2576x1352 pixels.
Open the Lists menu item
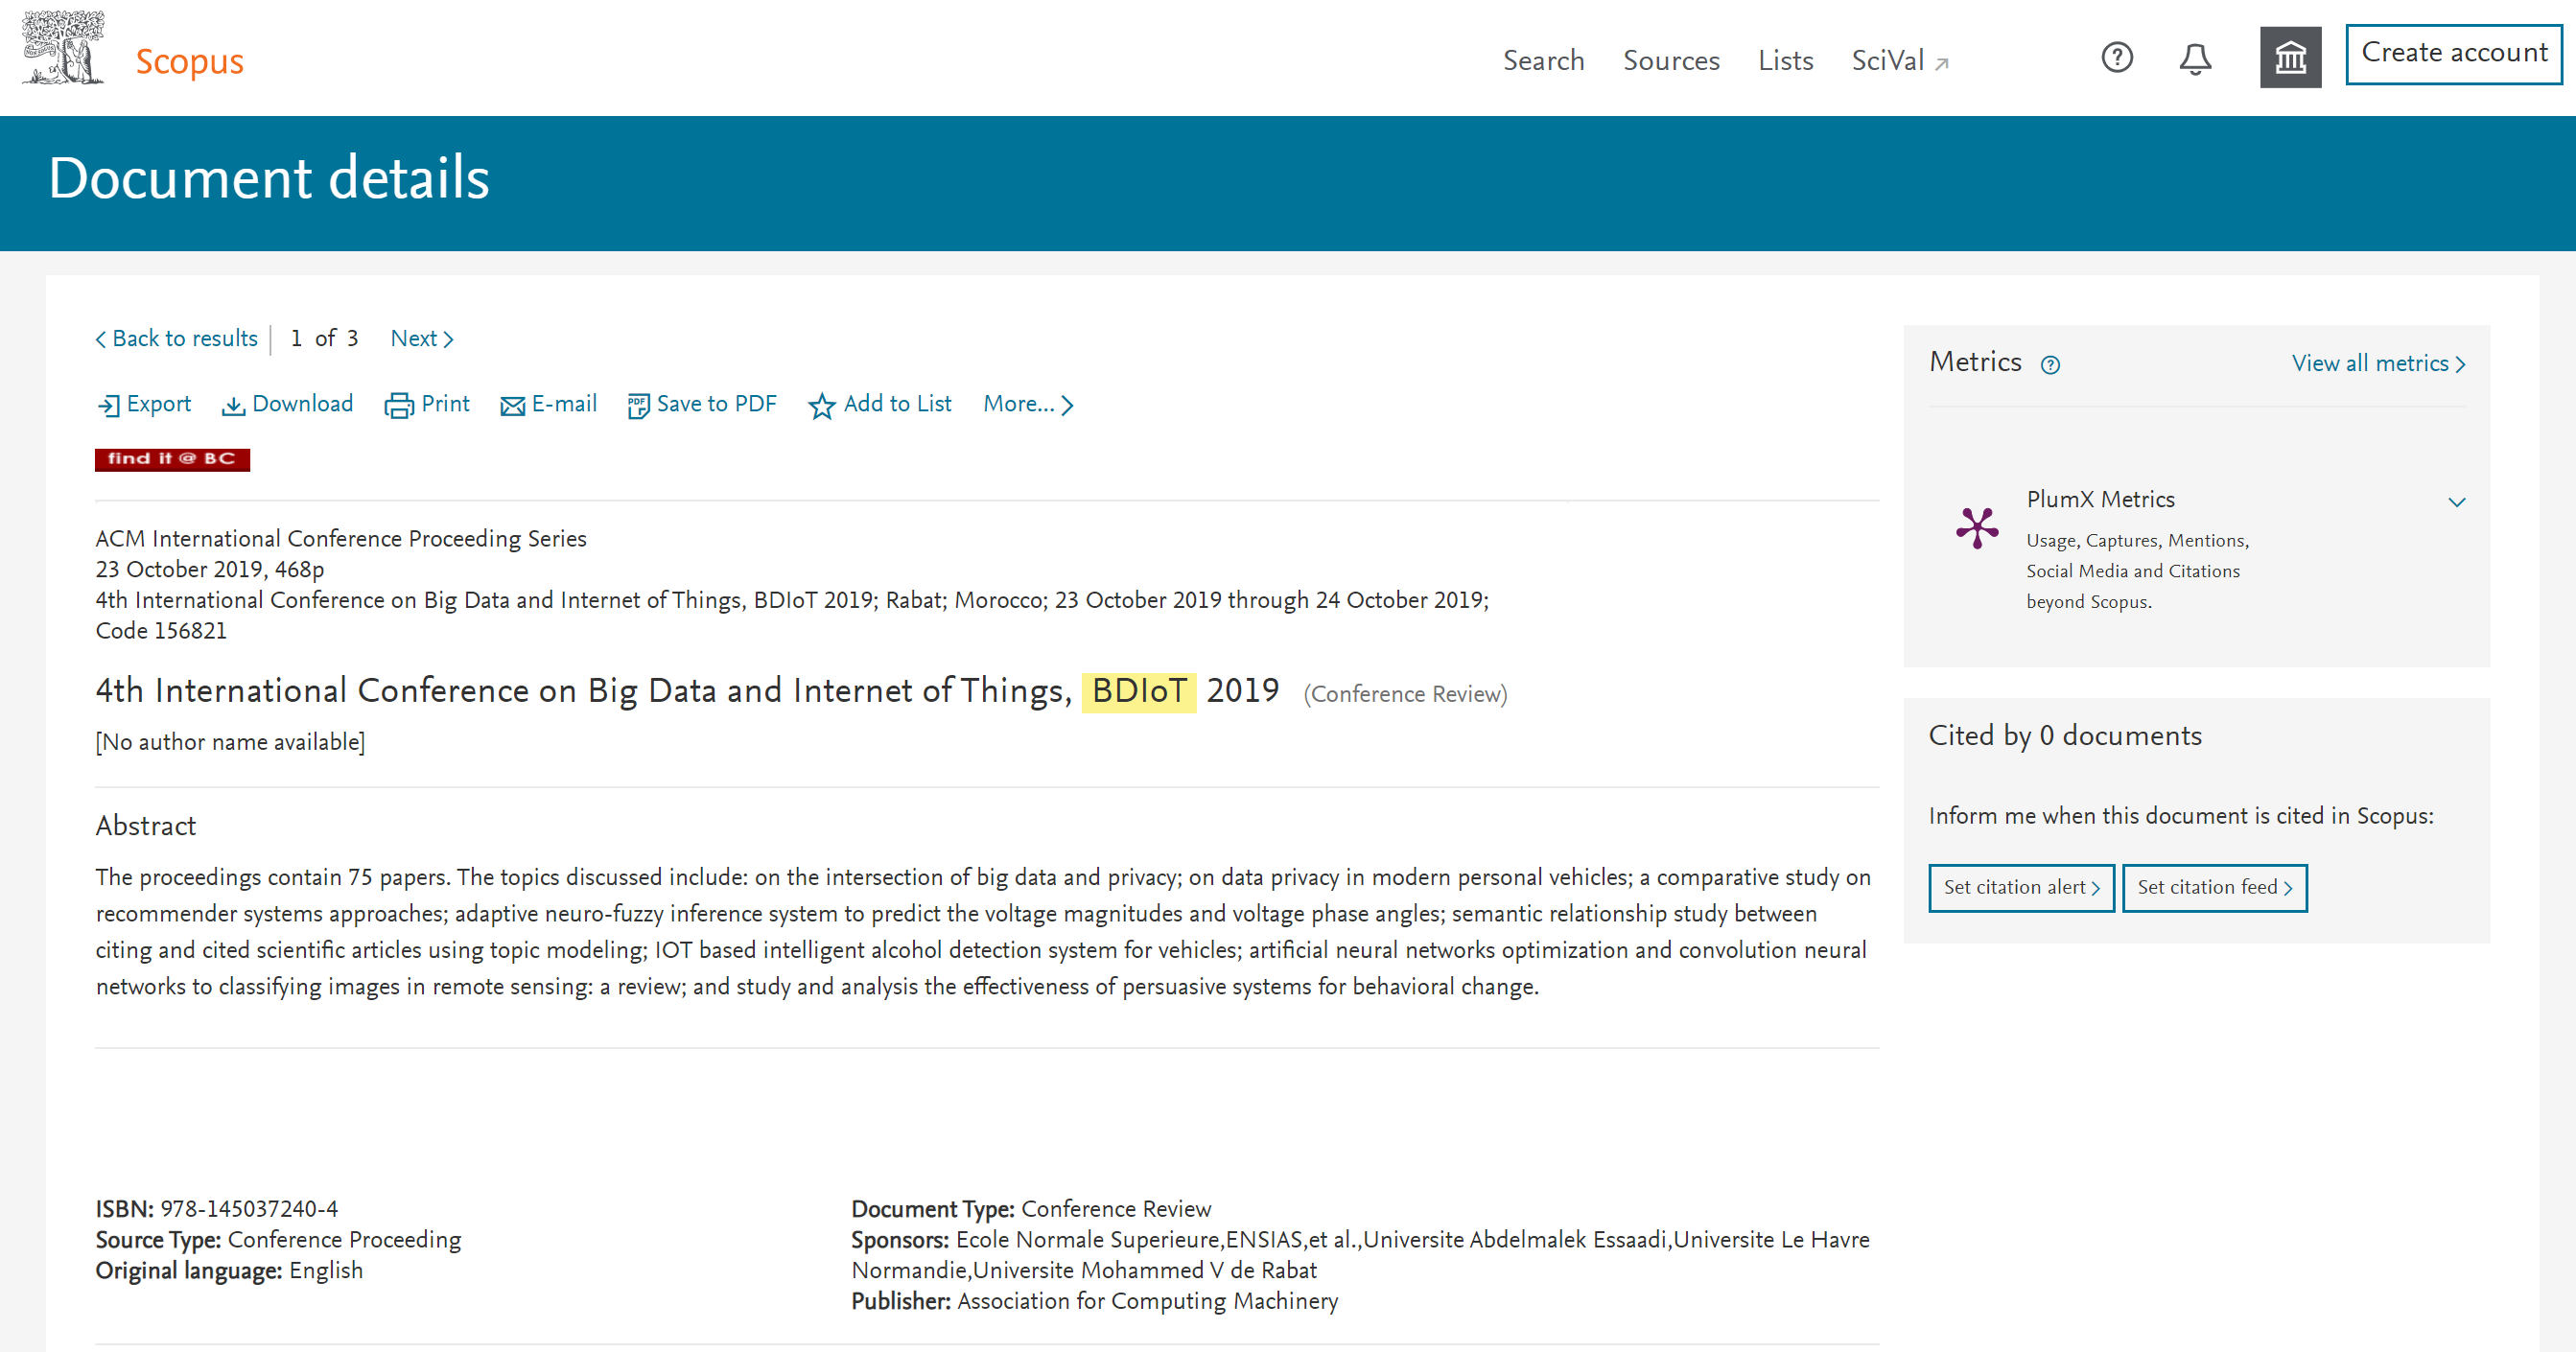pos(1785,60)
